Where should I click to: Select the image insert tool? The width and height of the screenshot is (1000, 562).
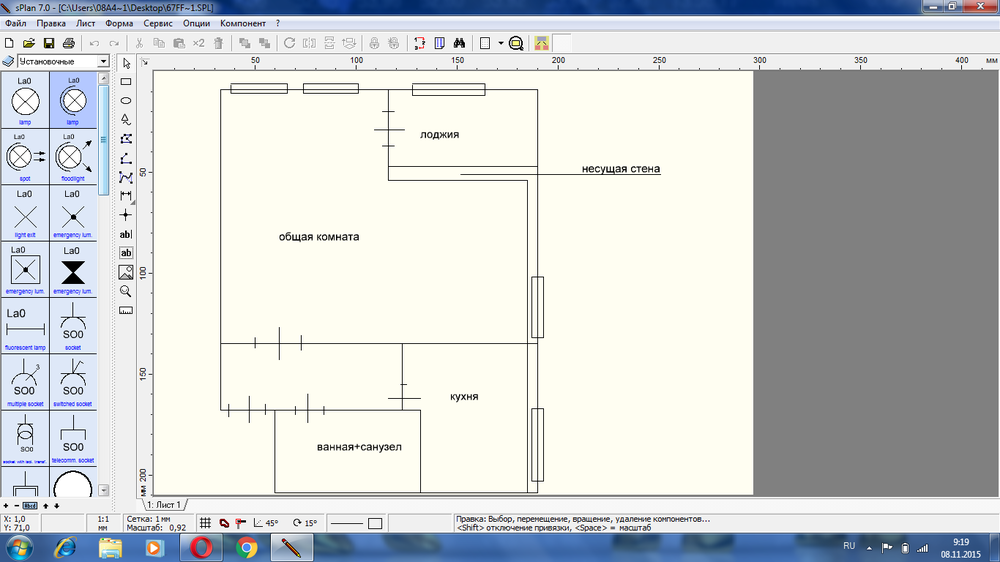126,272
